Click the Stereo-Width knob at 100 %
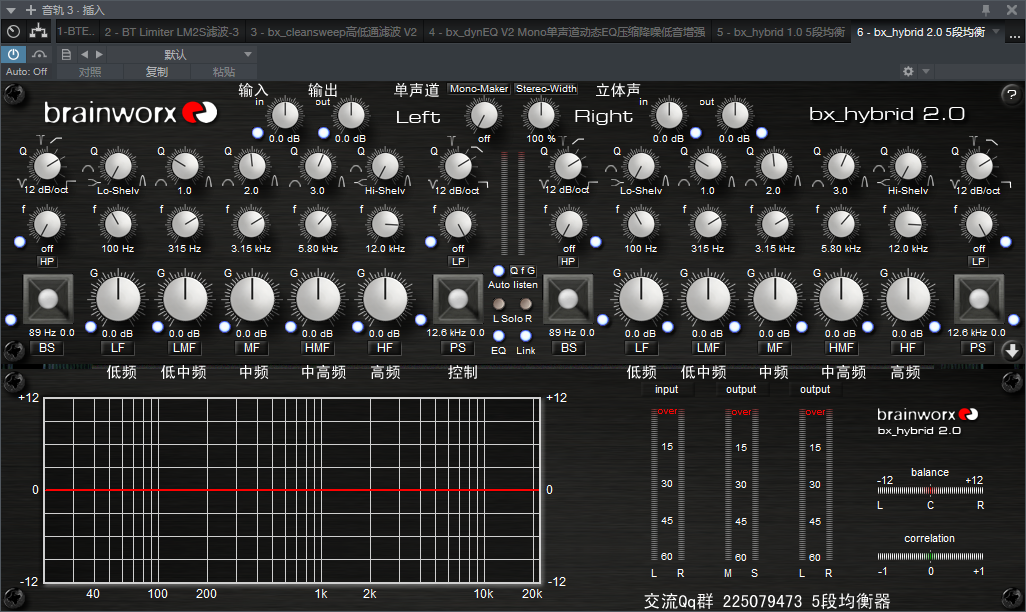The width and height of the screenshot is (1026, 612). tap(540, 115)
